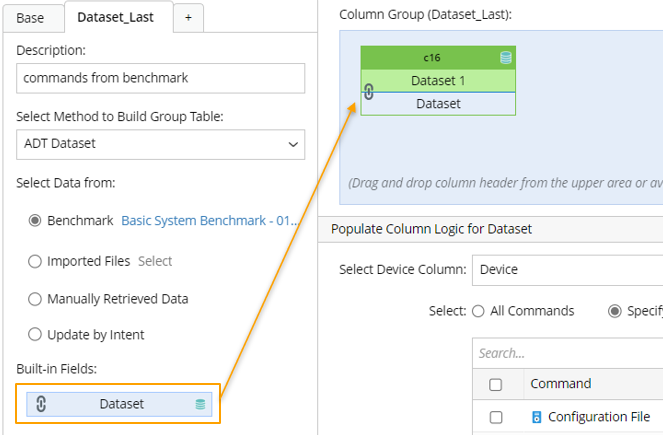Image resolution: width=663 pixels, height=435 pixels.
Task: Select All Commands radio button
Action: [478, 311]
